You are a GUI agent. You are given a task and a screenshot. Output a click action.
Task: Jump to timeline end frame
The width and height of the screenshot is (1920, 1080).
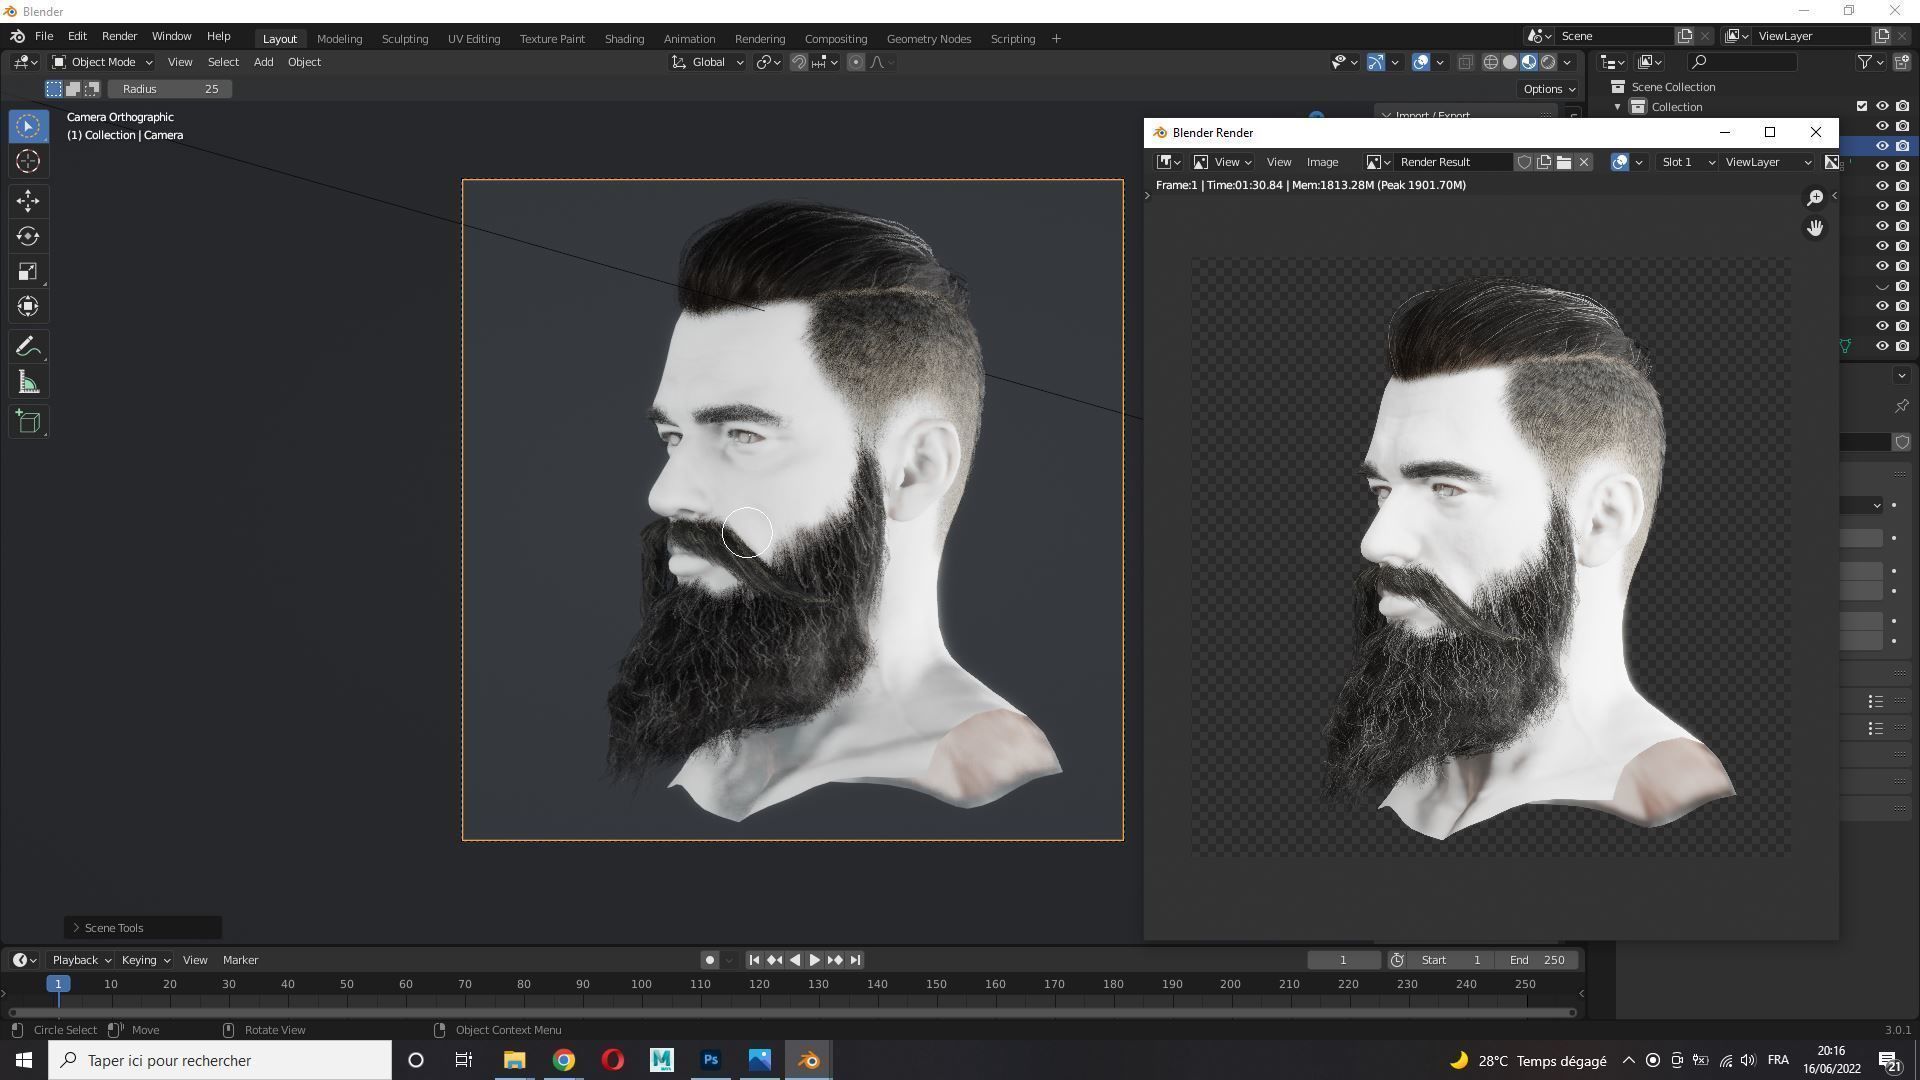(x=855, y=960)
